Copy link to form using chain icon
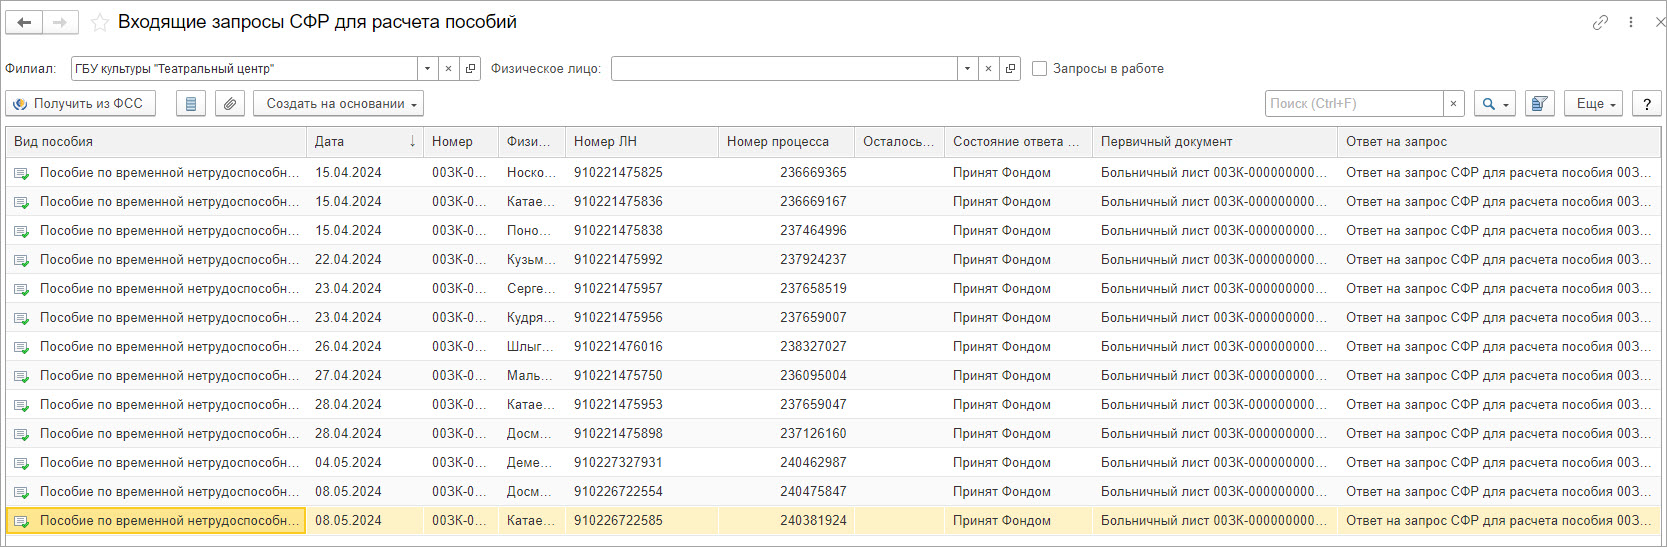The width and height of the screenshot is (1667, 547). point(1600,22)
